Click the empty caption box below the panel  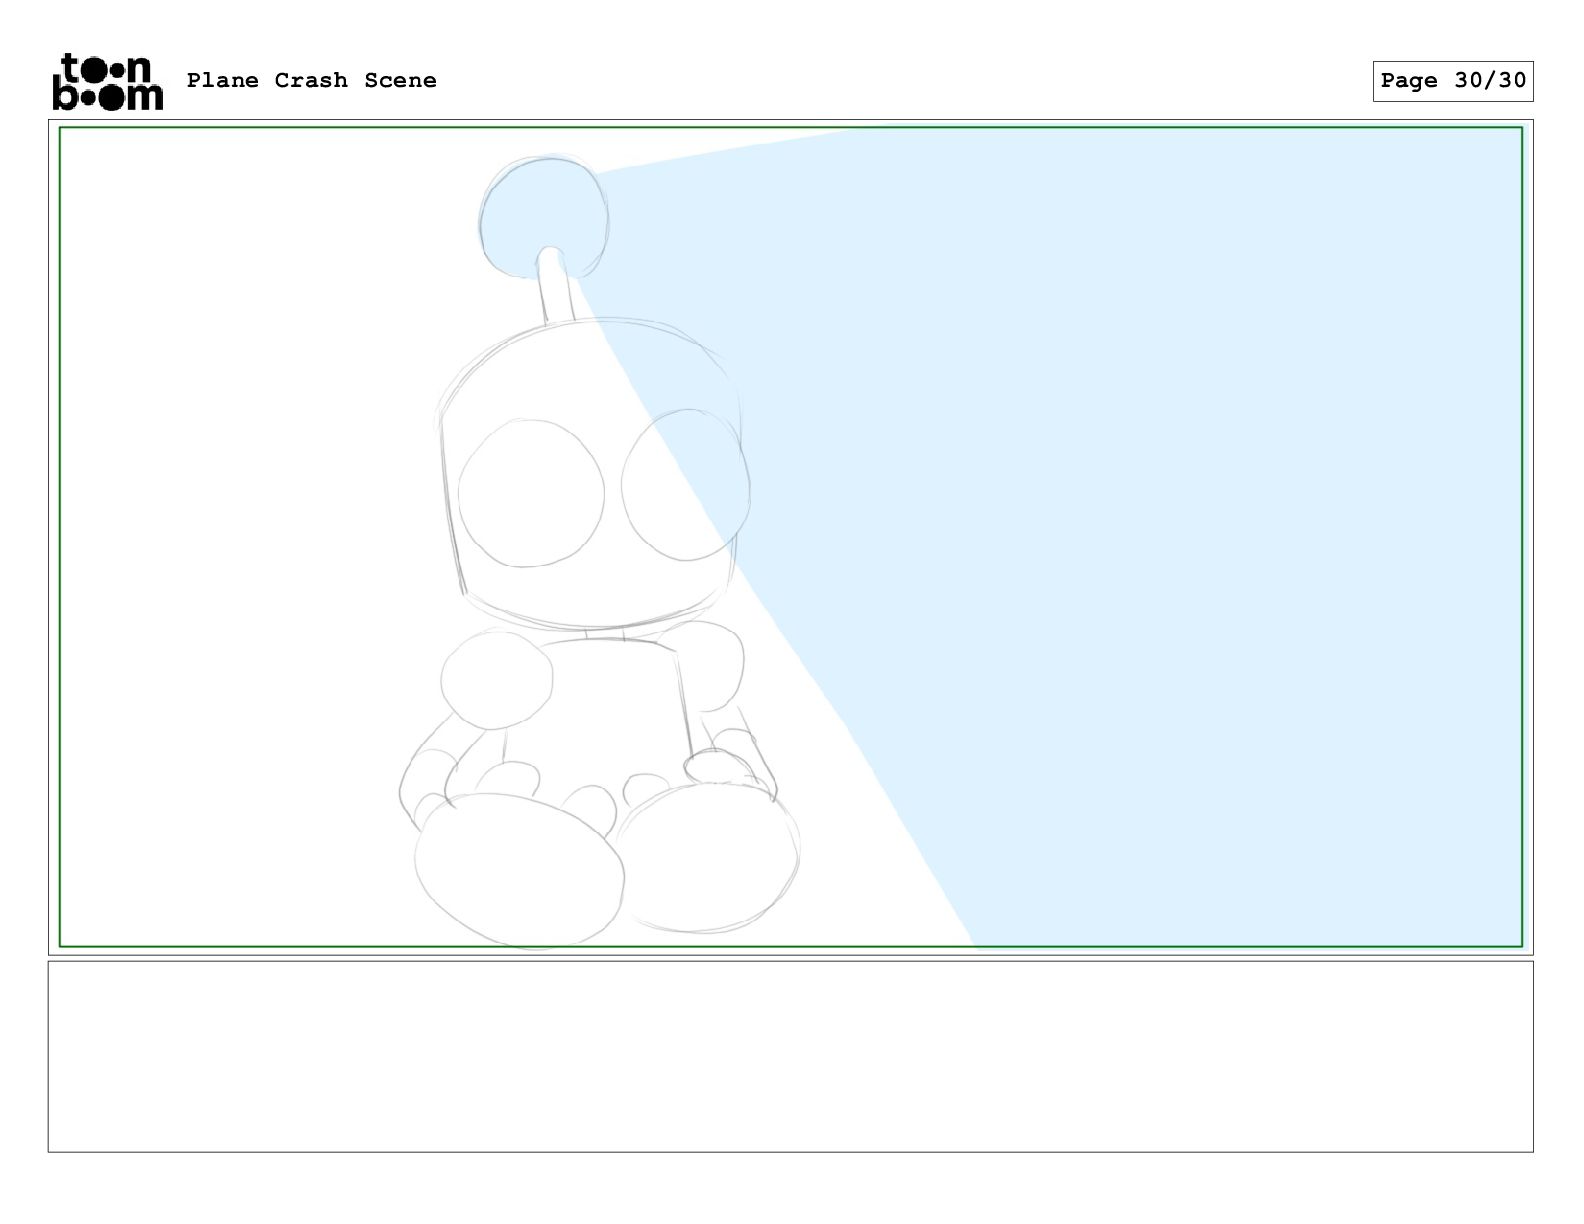[790, 1057]
